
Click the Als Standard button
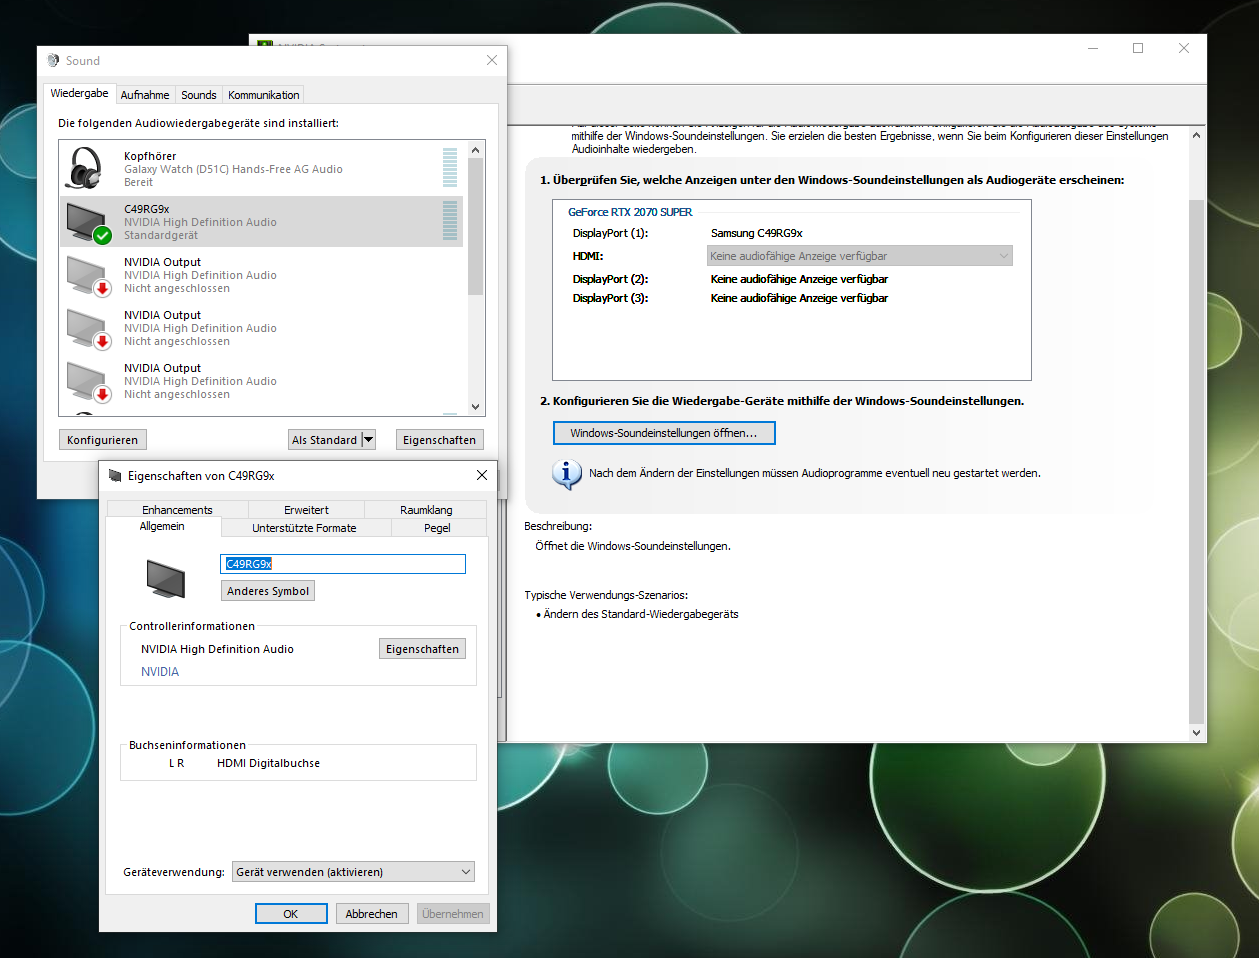324,440
